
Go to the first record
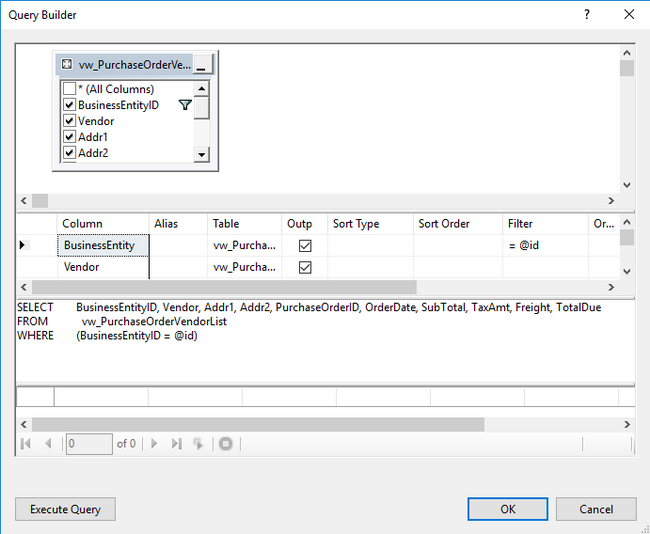tap(26, 444)
